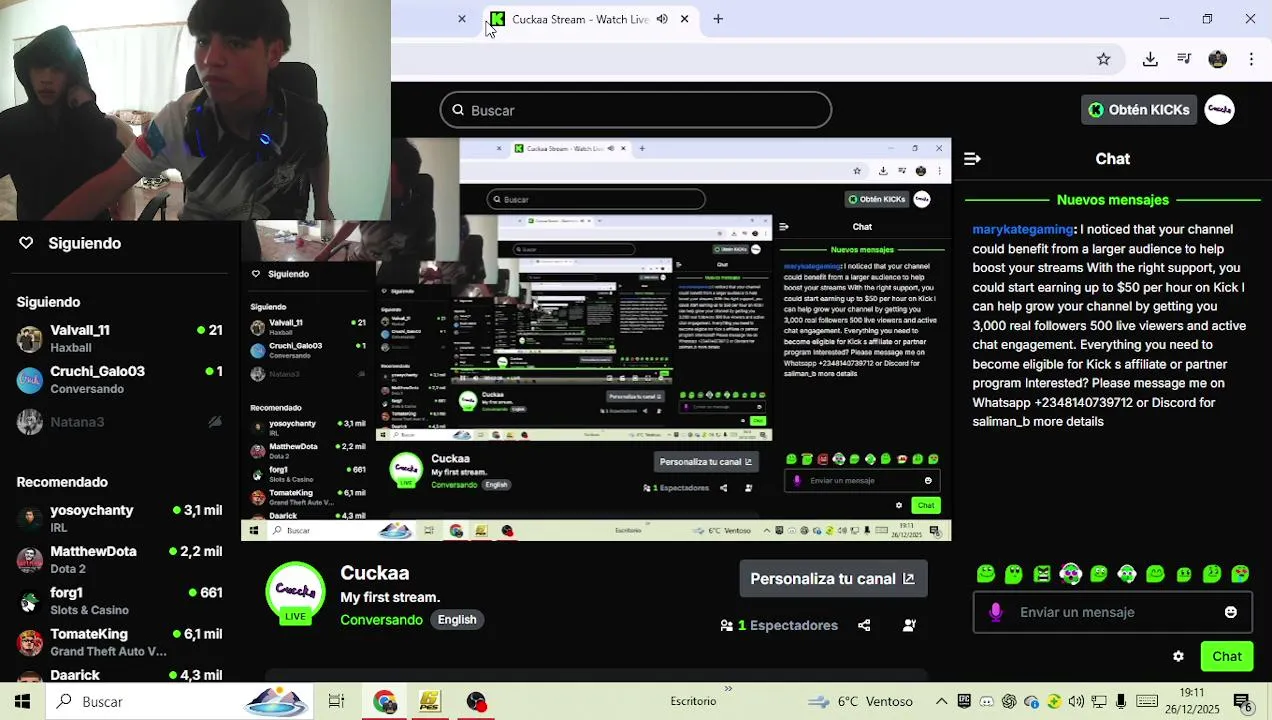Open Daarick recommended channel
This screenshot has height=720, width=1272.
tap(120, 675)
